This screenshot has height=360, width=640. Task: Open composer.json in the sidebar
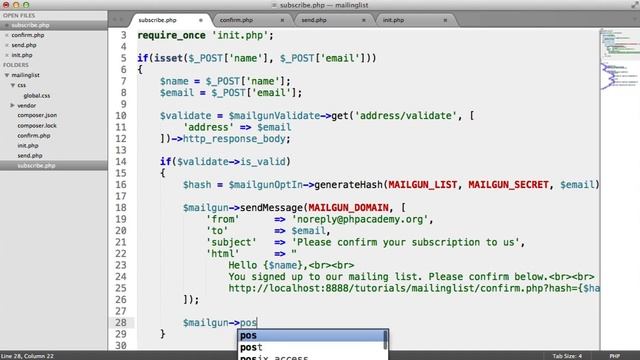pyautogui.click(x=37, y=115)
